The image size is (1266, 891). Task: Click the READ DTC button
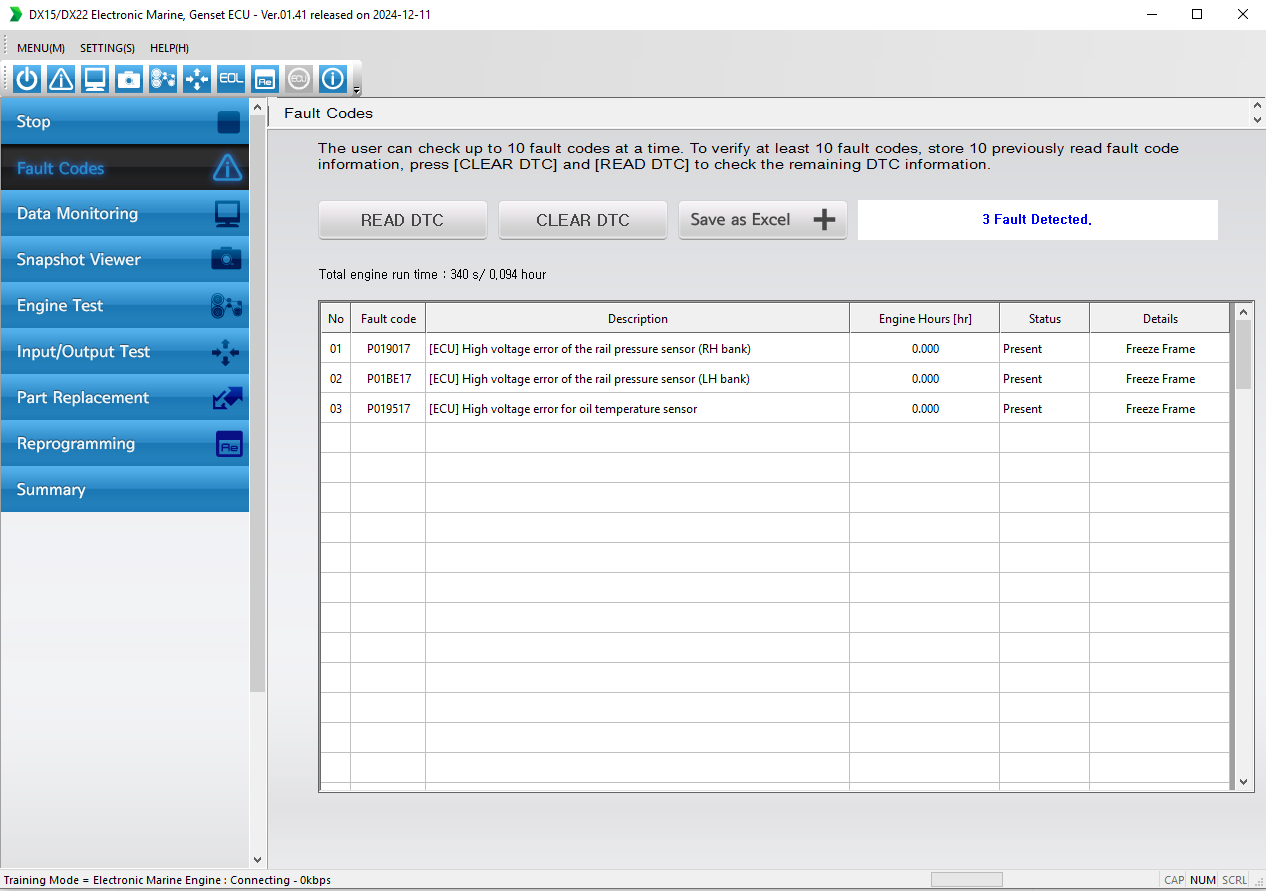point(402,220)
